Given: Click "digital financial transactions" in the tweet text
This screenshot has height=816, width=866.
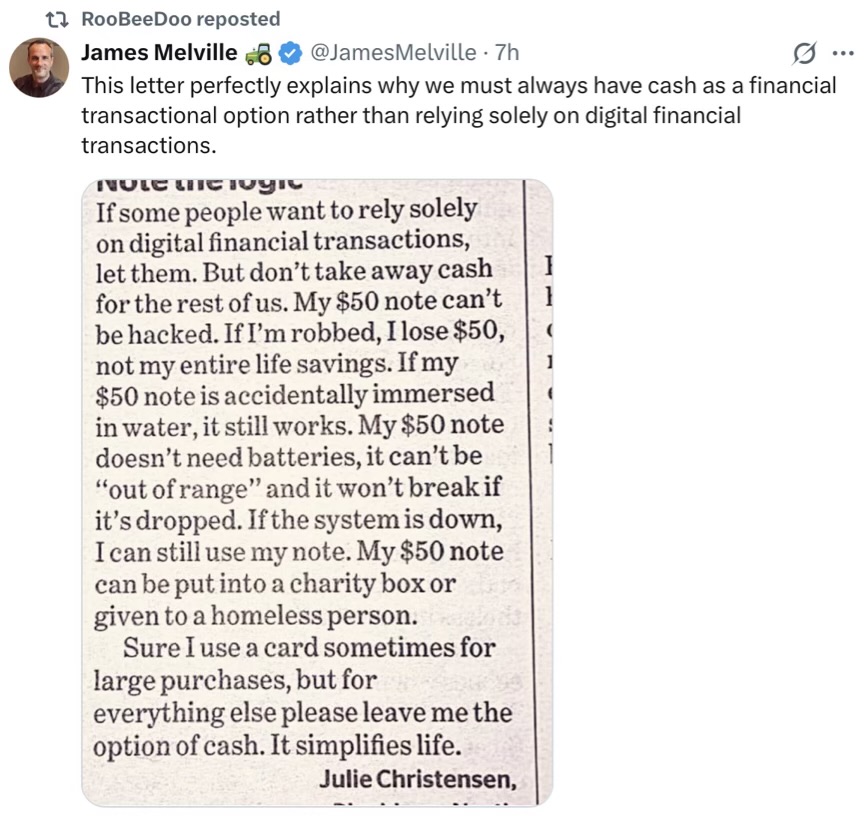Looking at the screenshot, I should [612, 115].
